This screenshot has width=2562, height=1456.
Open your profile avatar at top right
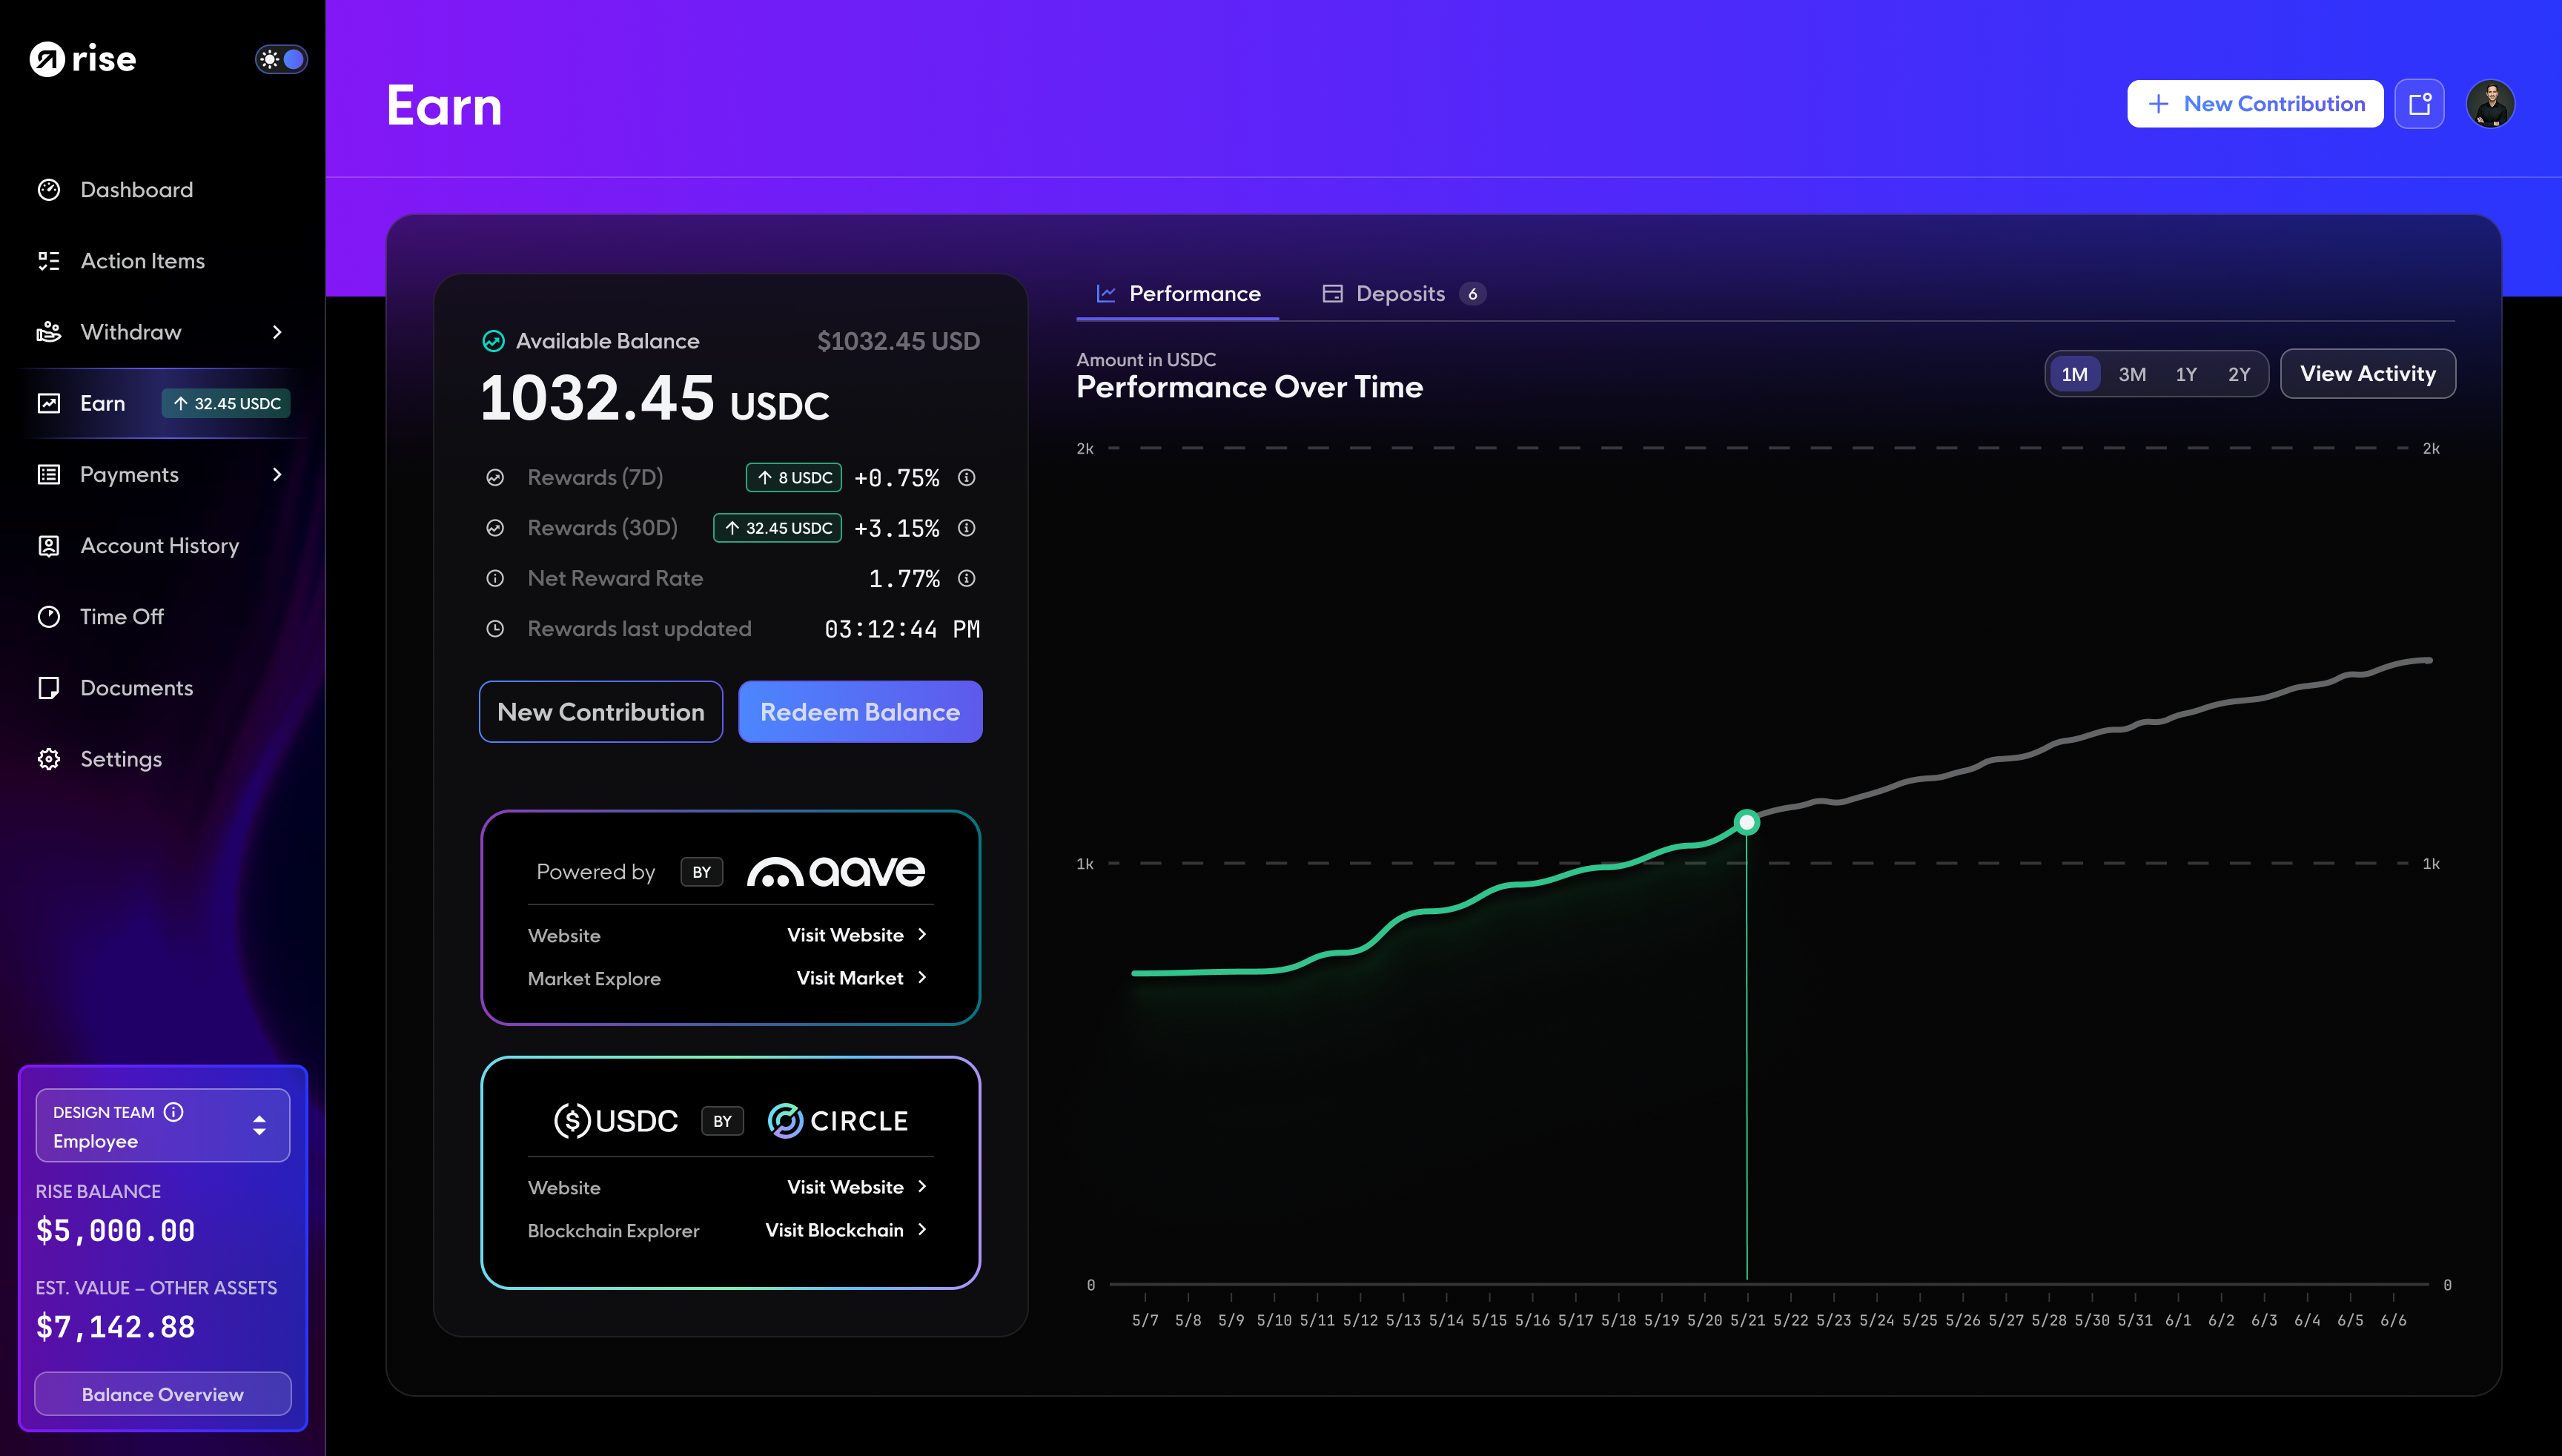[2491, 103]
